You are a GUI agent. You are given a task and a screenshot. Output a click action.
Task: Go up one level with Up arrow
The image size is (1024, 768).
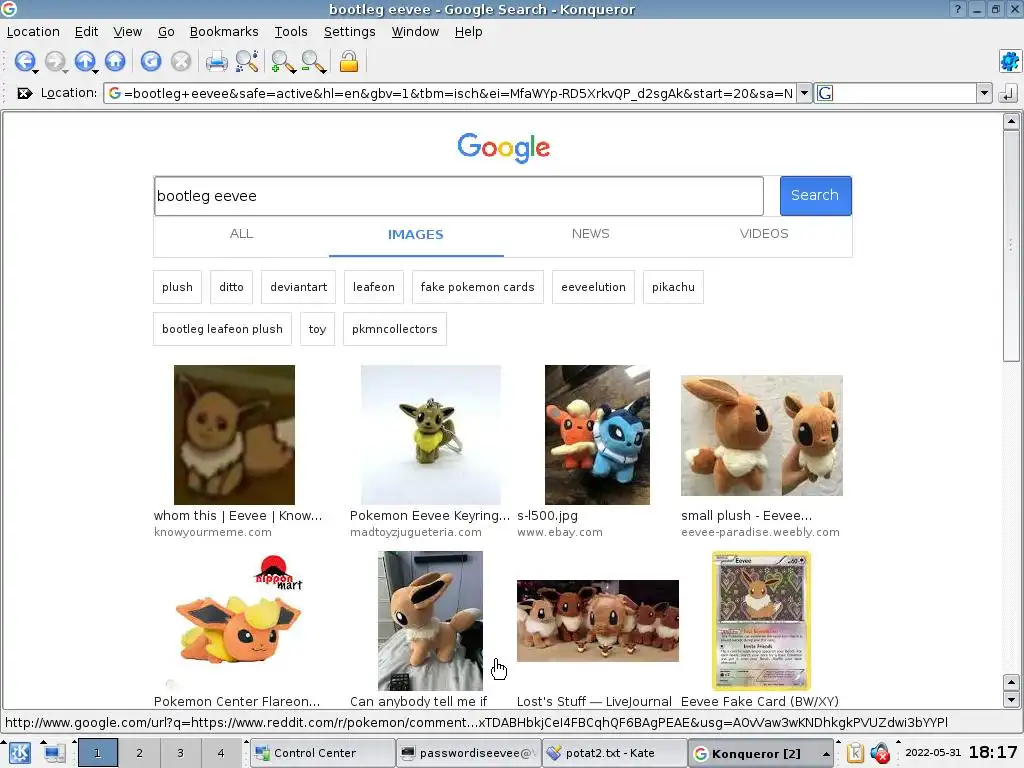[84, 61]
